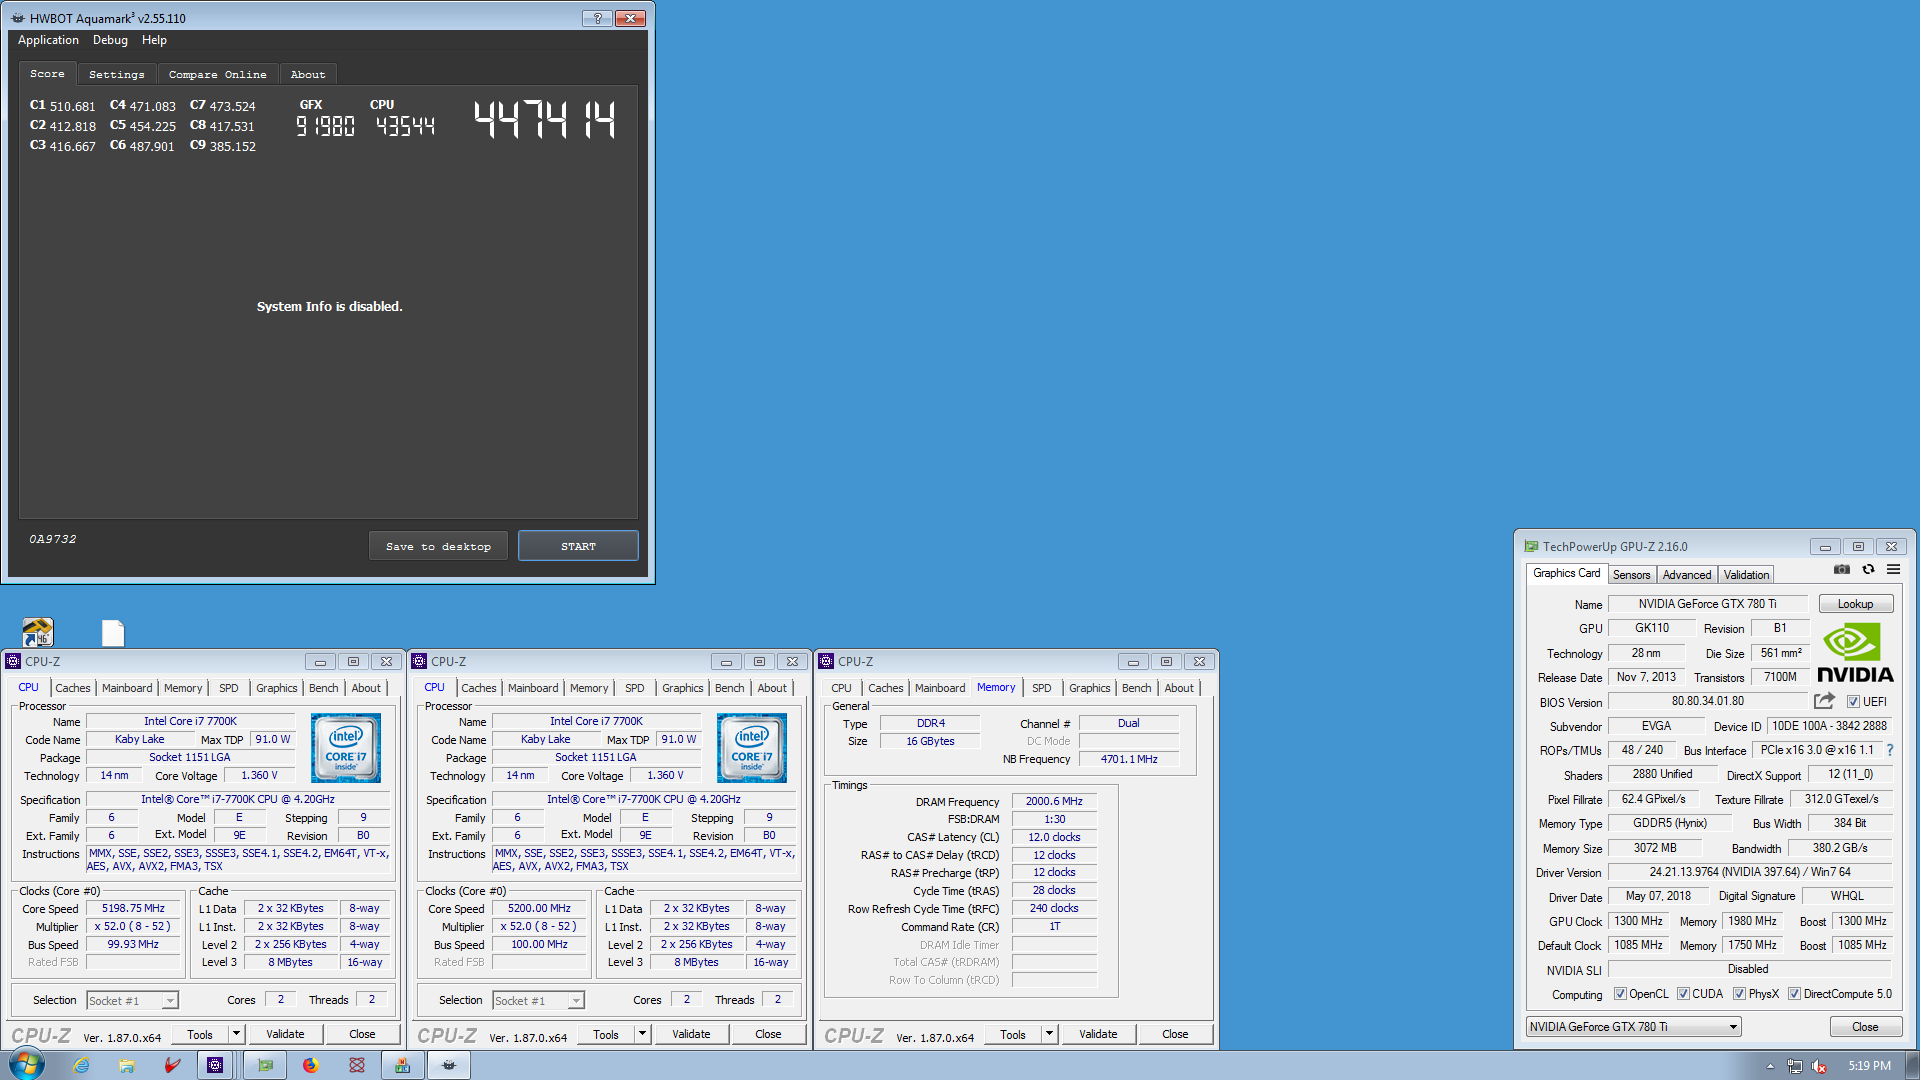Click the Bus Interface question mark
1920x1080 pixels.
1889,750
